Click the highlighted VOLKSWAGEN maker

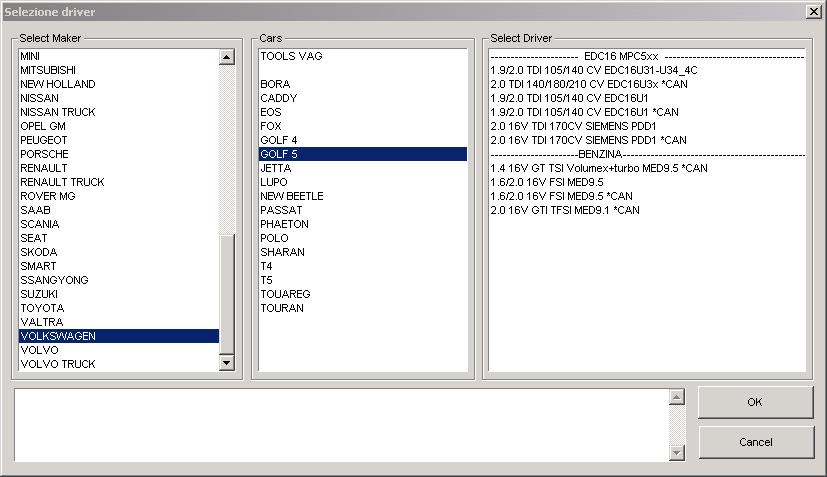point(119,336)
